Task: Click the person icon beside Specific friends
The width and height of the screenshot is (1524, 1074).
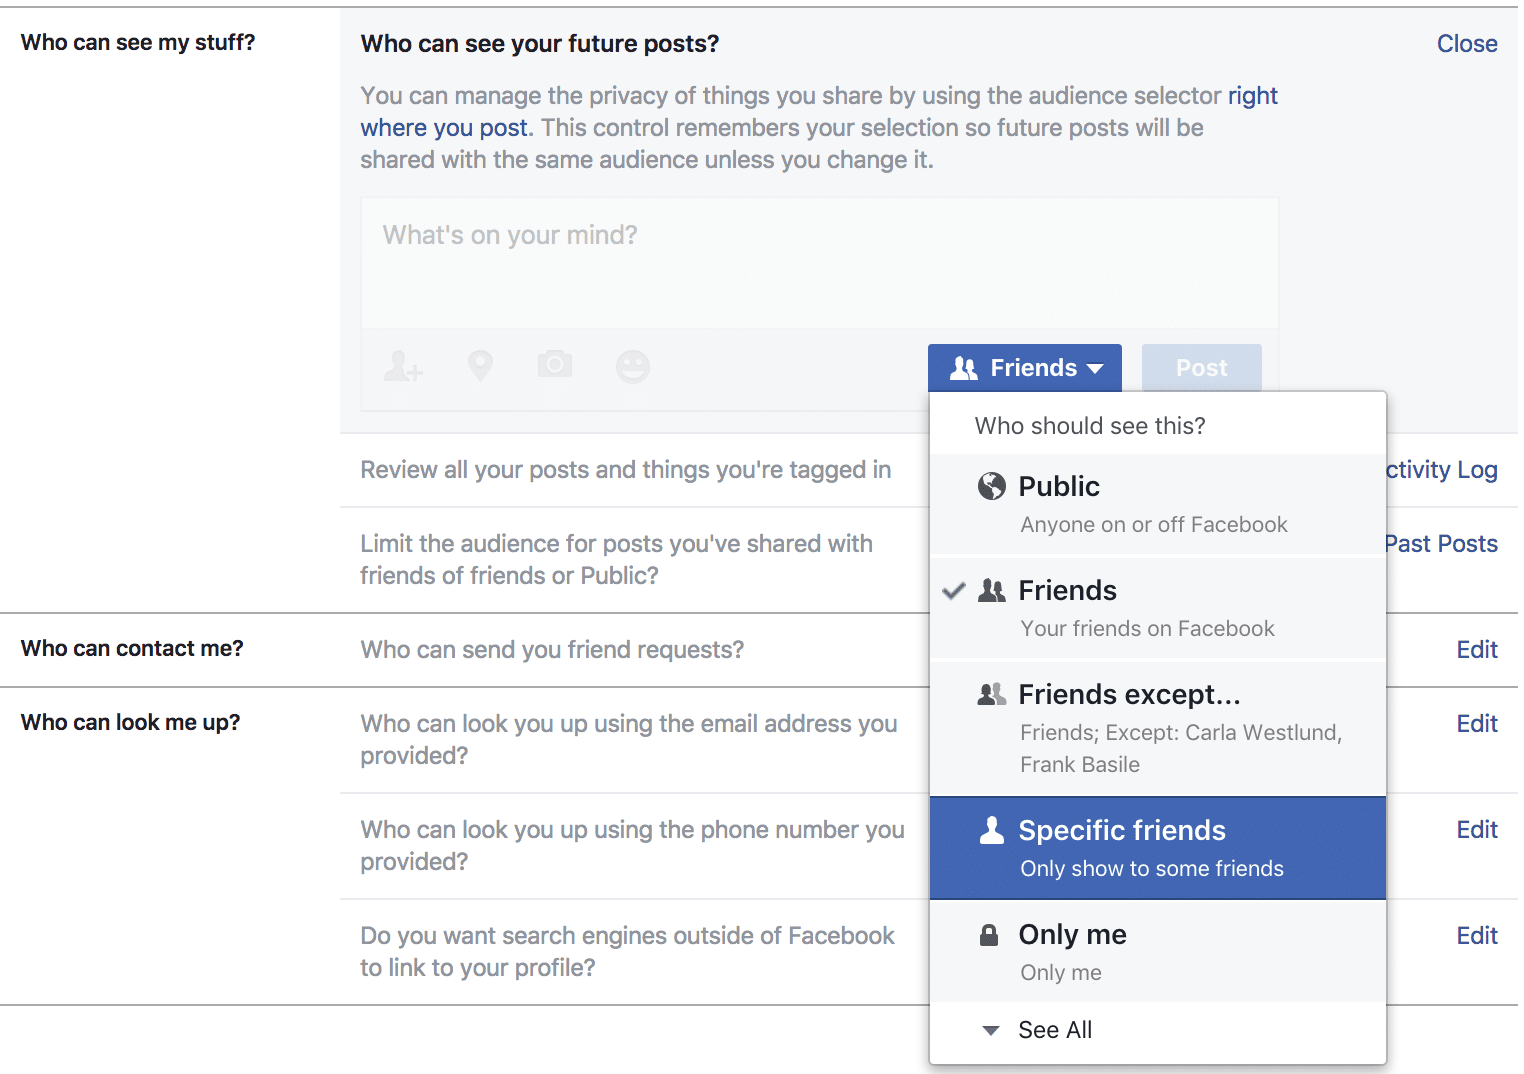Action: 990,829
